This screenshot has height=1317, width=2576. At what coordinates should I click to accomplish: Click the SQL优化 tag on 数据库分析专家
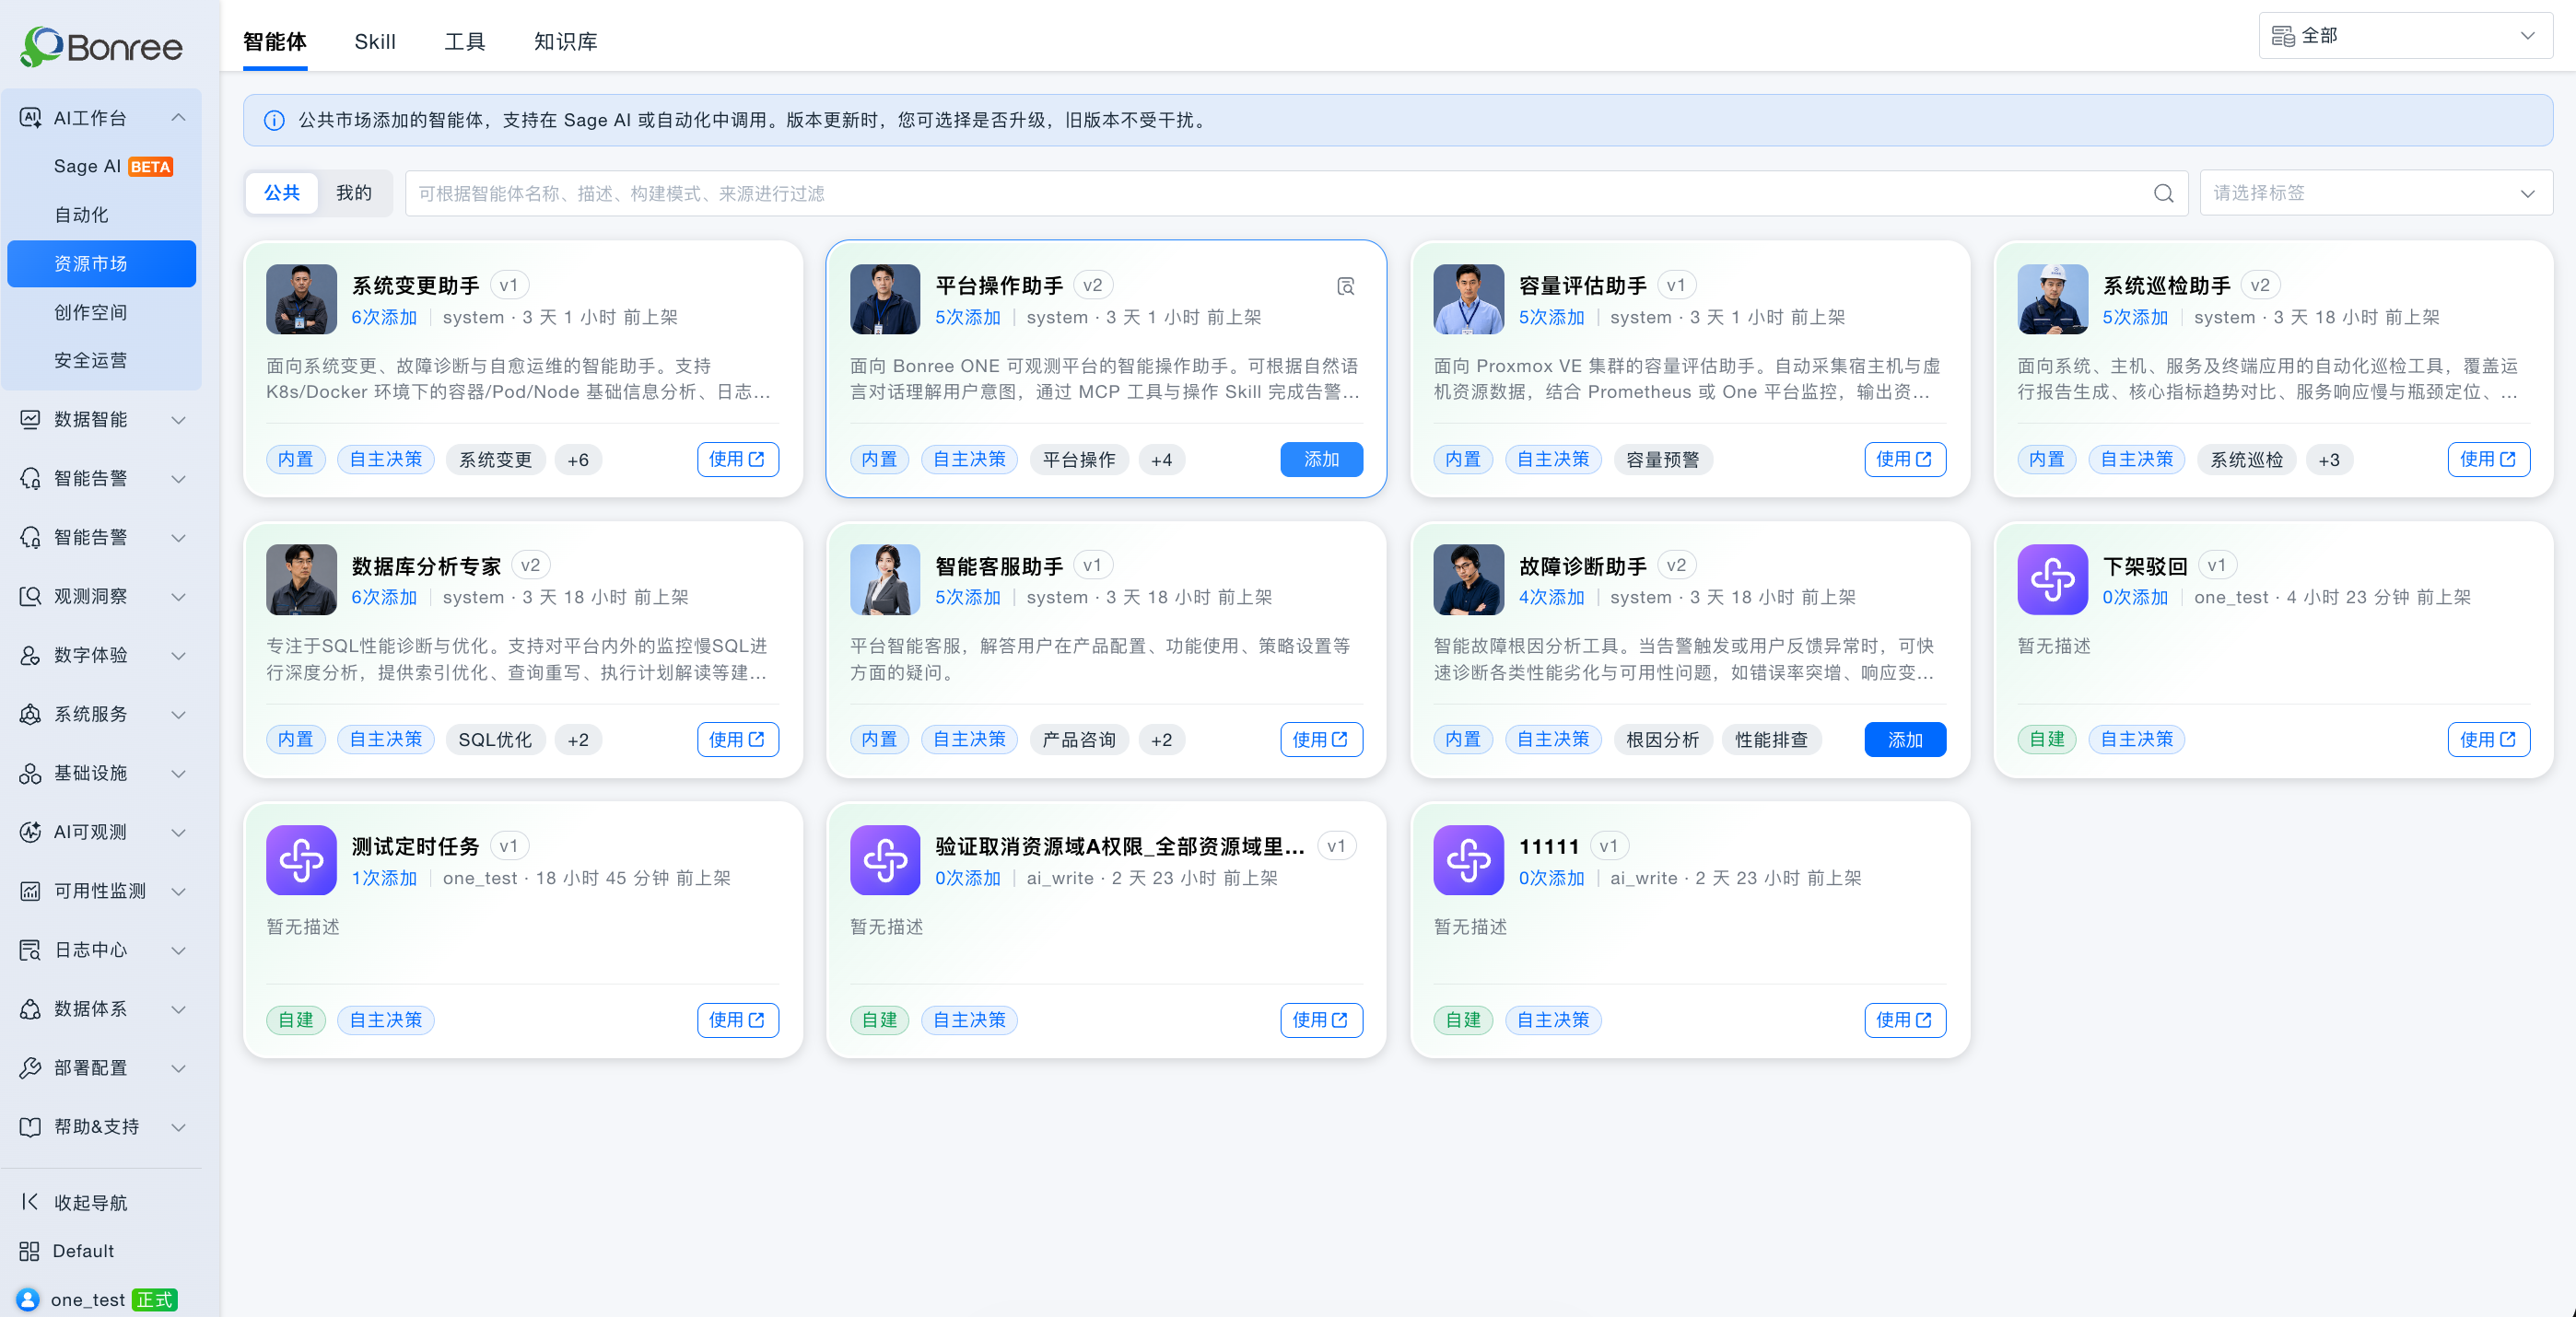pos(495,740)
